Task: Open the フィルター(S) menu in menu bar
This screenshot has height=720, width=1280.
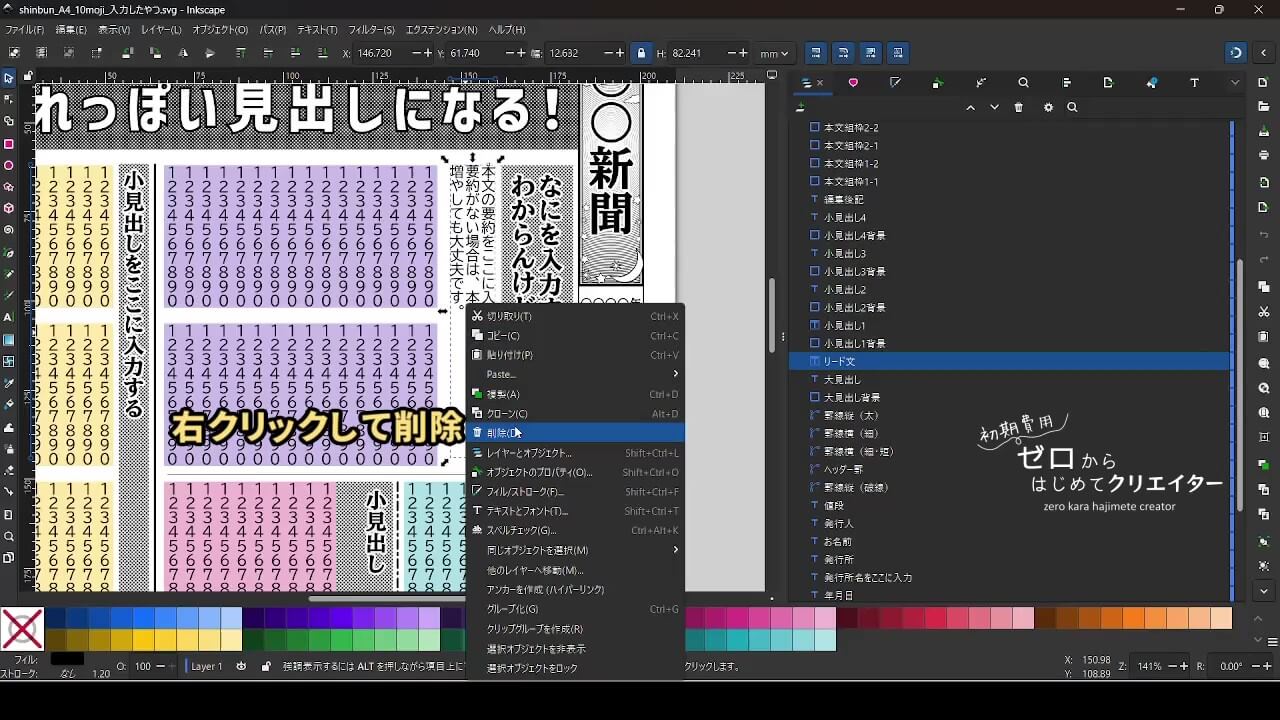Action: coord(373,30)
